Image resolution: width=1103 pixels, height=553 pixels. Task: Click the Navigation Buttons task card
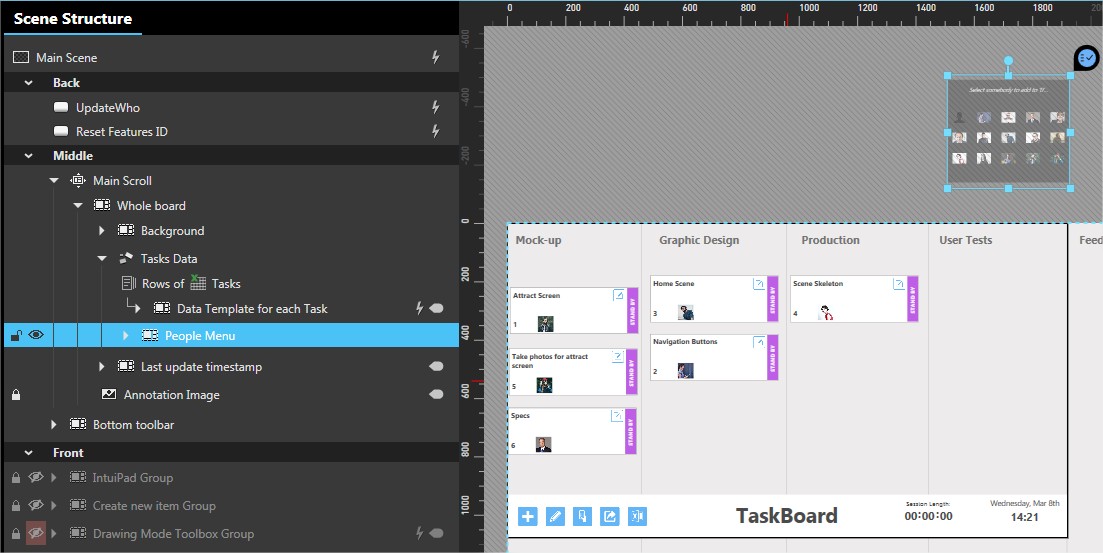pos(714,357)
